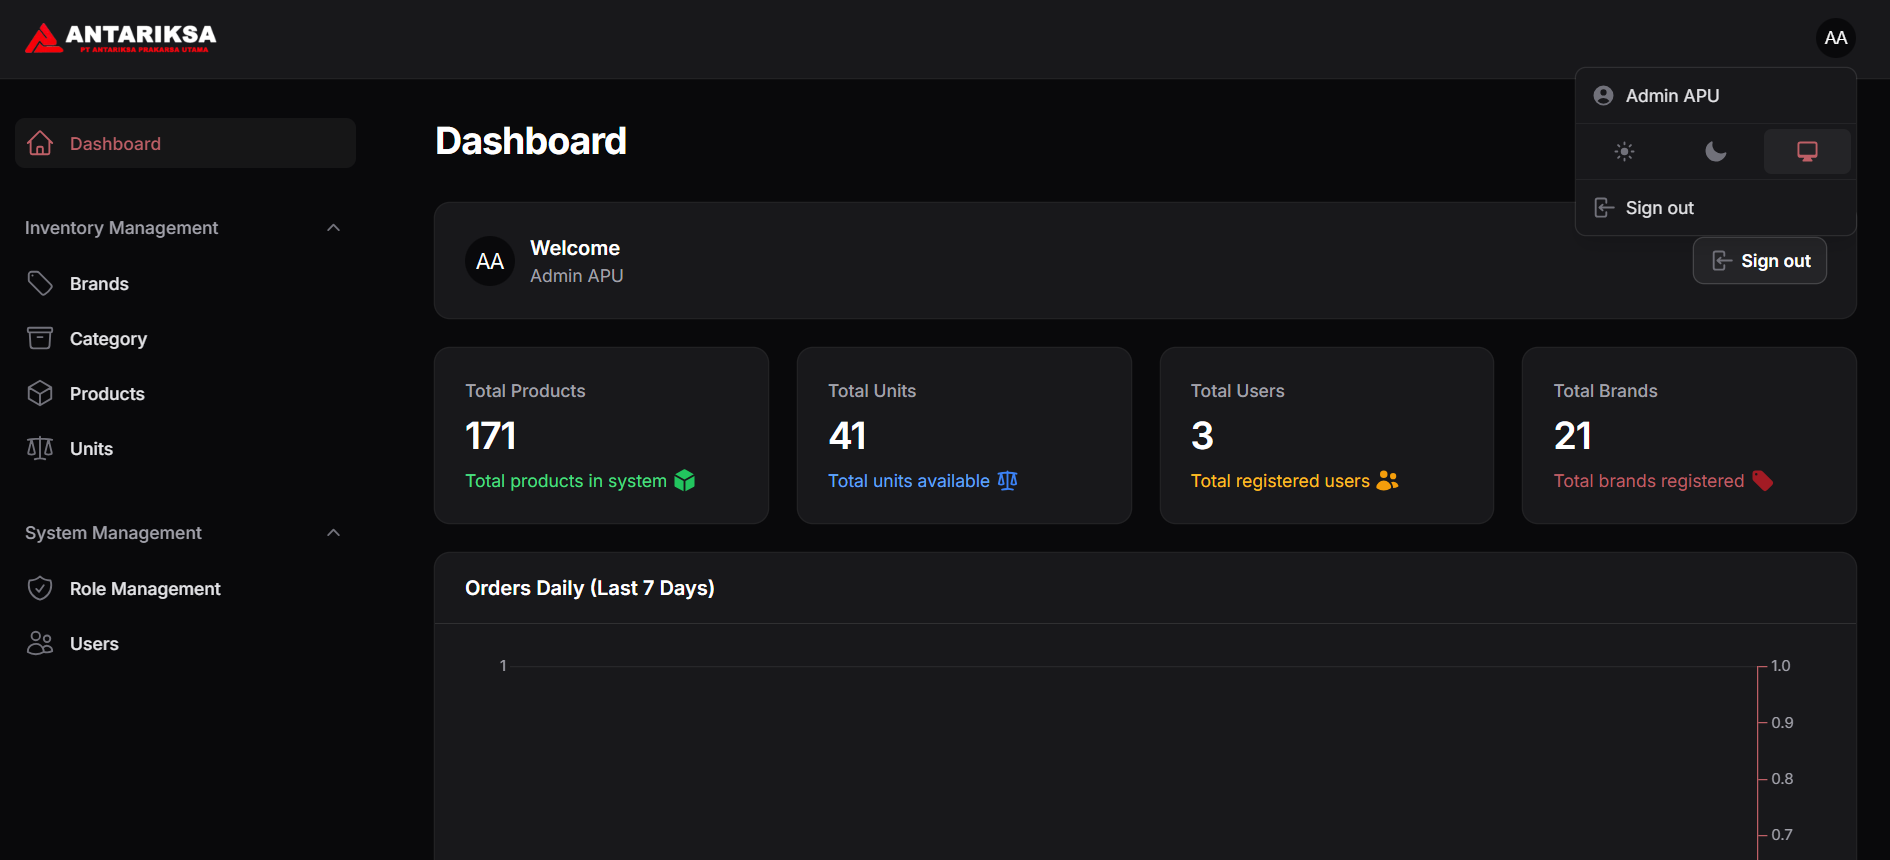Screen dimensions: 1890x860
Task: Click the Products cube icon in sidebar
Action: point(40,394)
